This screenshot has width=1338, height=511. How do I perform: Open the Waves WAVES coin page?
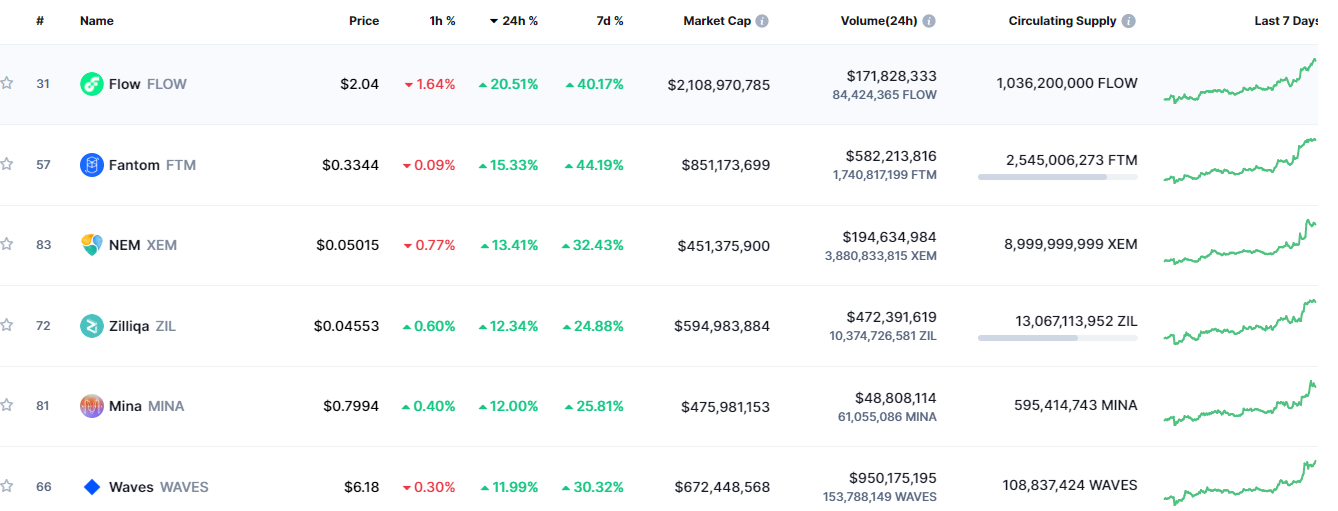click(x=159, y=486)
